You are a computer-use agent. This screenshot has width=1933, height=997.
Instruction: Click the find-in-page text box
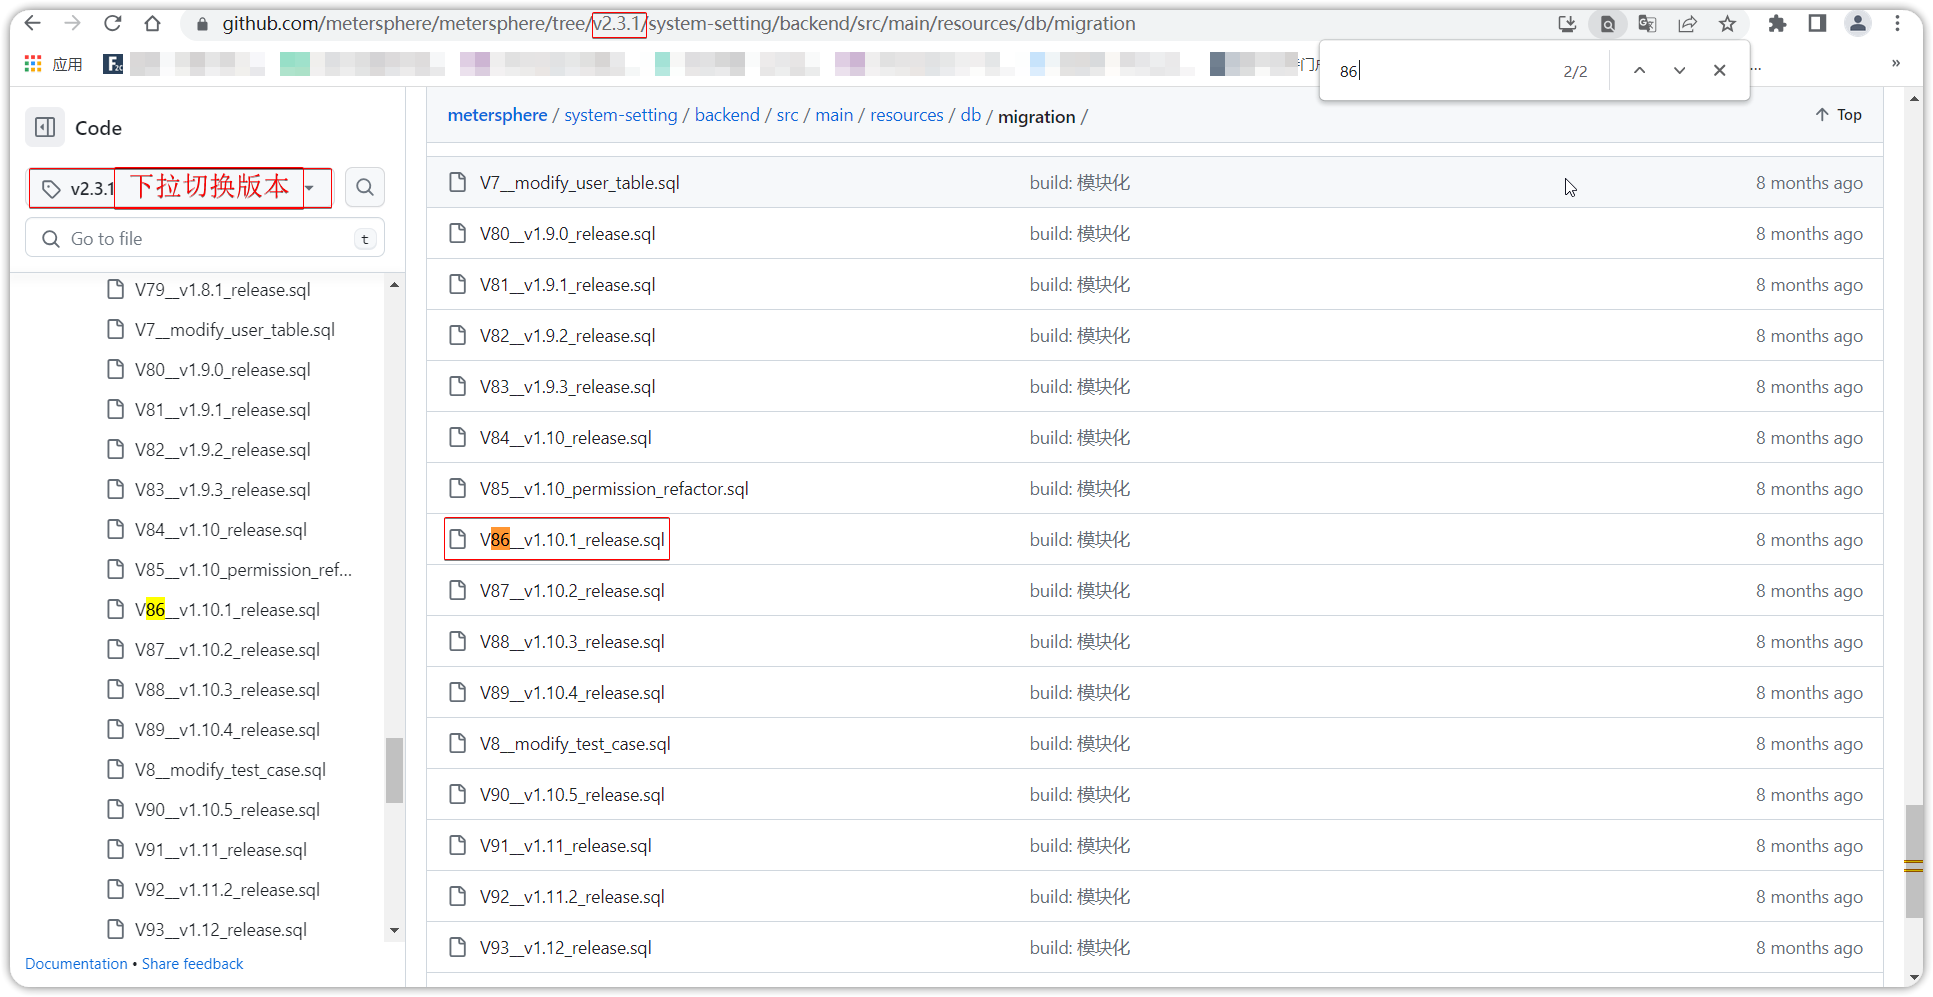(x=1440, y=71)
